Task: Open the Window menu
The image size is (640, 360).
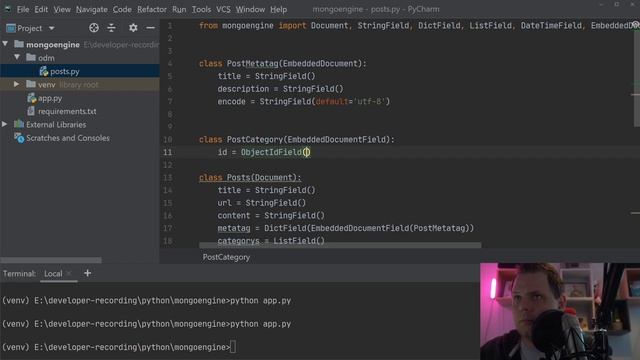Action: pos(250,9)
